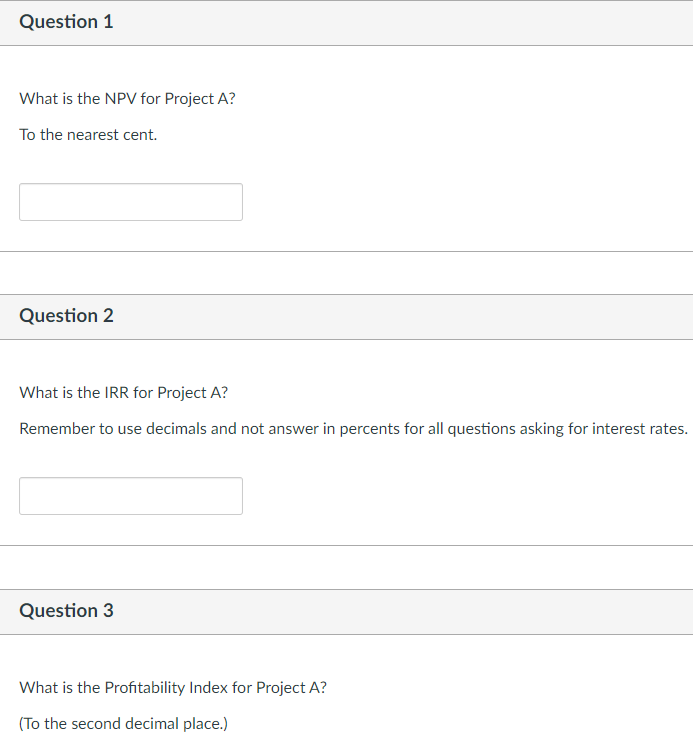Viewport: 693px width, 746px height.
Task: Select the Question 1 heading
Action: pyautogui.click(x=66, y=22)
